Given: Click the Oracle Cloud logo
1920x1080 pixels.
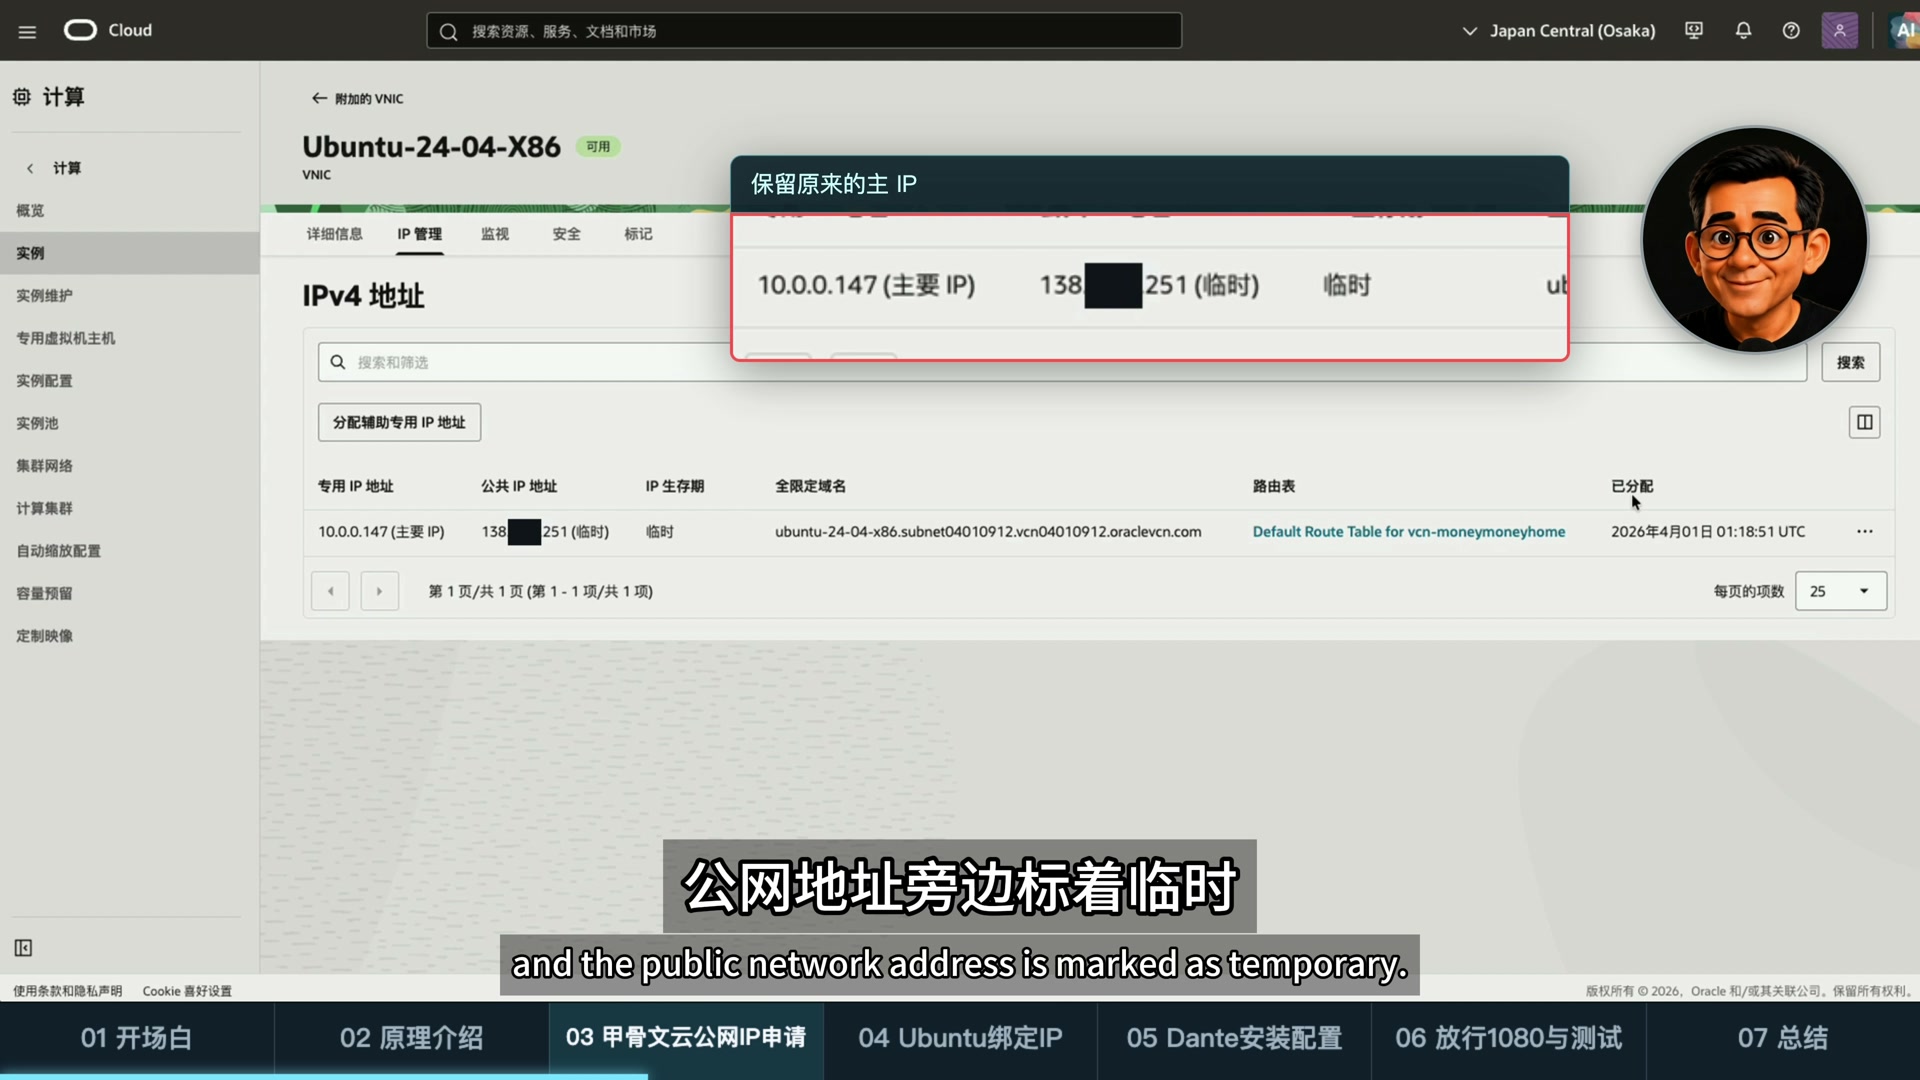Looking at the screenshot, I should point(108,30).
